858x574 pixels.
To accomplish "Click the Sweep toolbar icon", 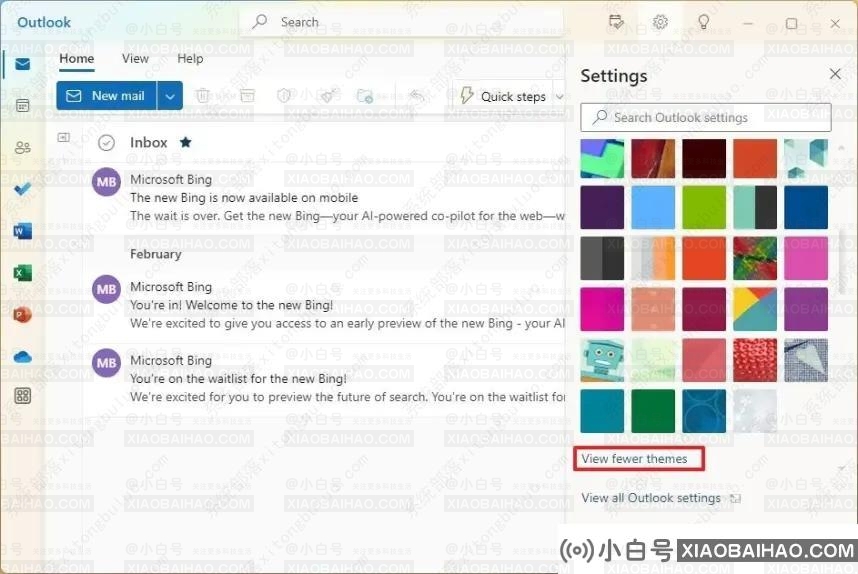I will point(327,96).
